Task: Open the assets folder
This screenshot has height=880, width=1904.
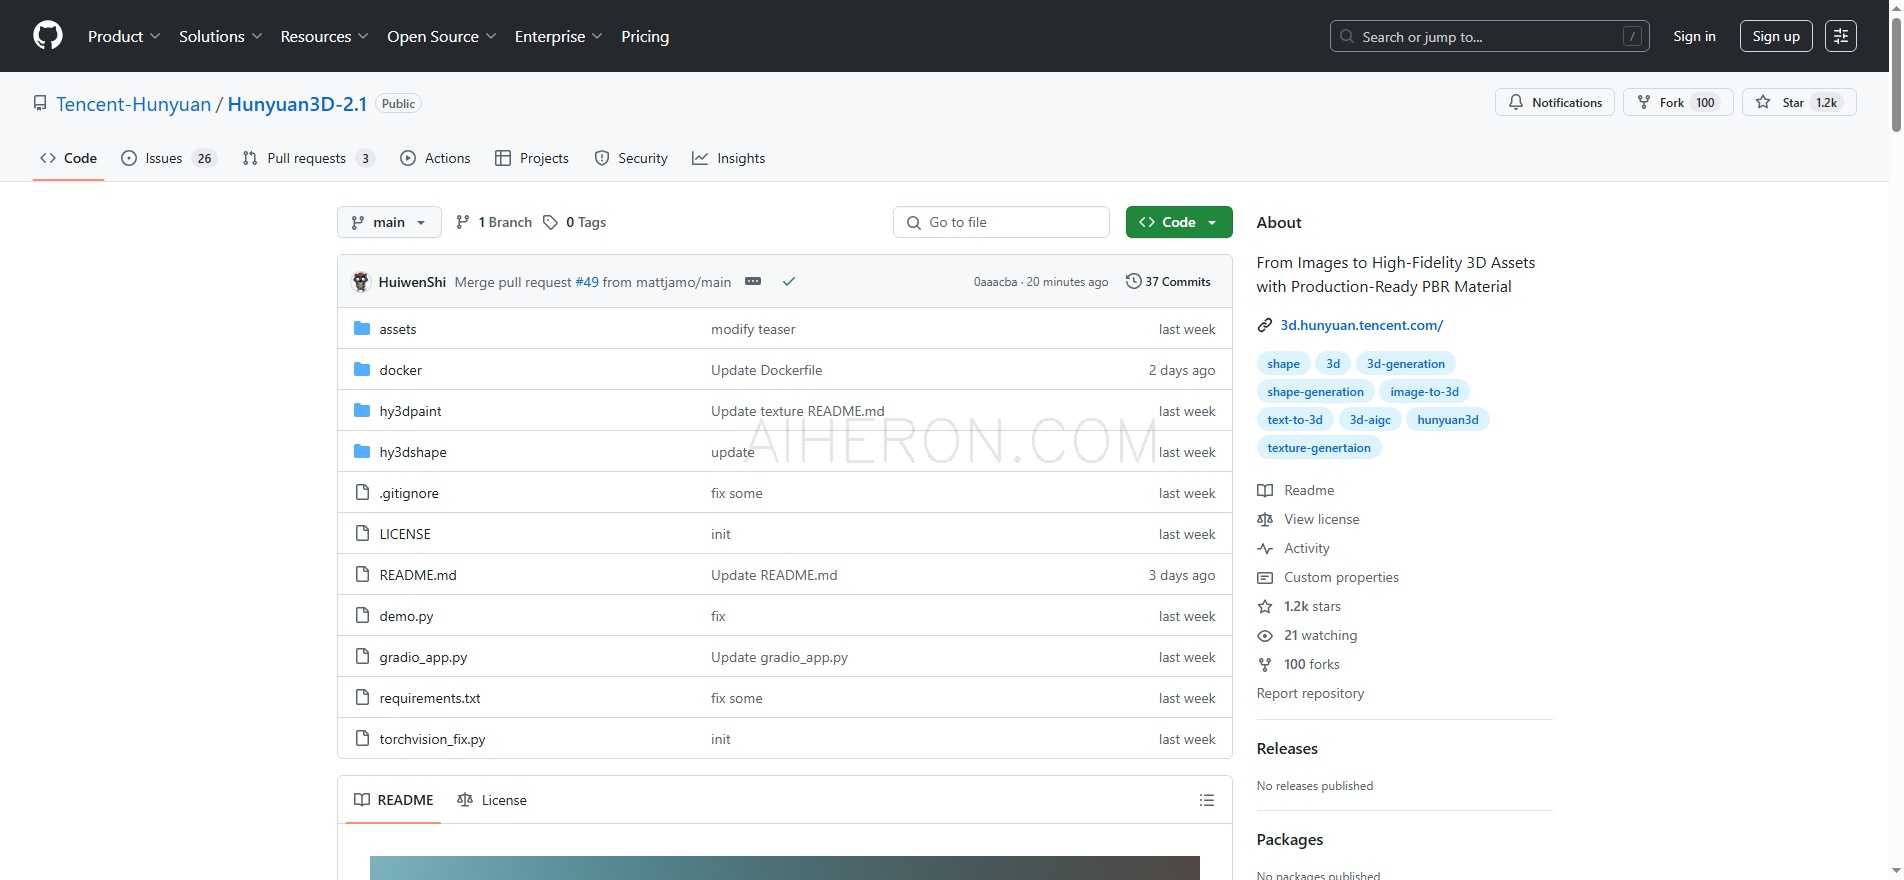Action: 398,329
